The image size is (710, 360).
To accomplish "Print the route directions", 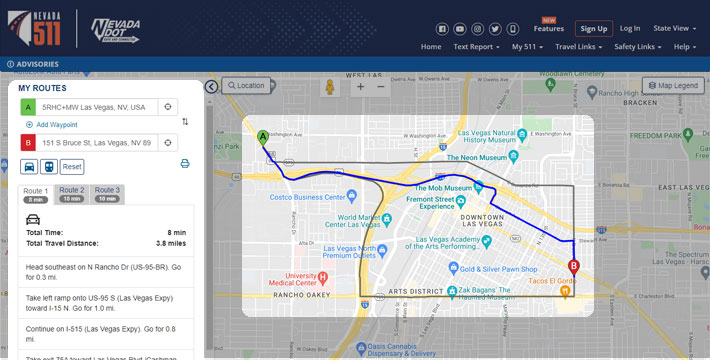I will coord(185,163).
